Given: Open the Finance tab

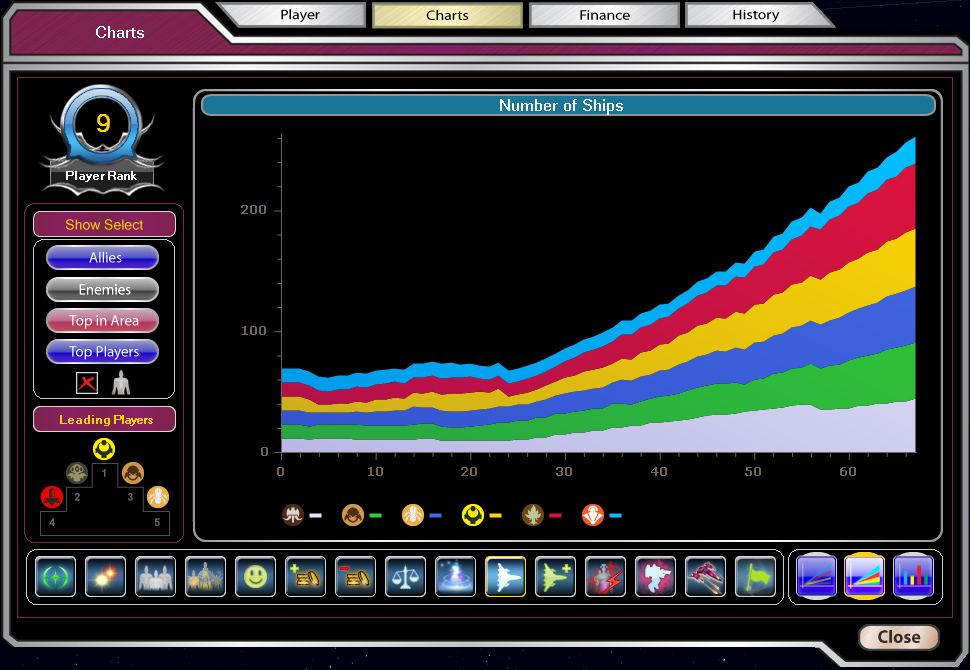Looking at the screenshot, I should point(604,15).
